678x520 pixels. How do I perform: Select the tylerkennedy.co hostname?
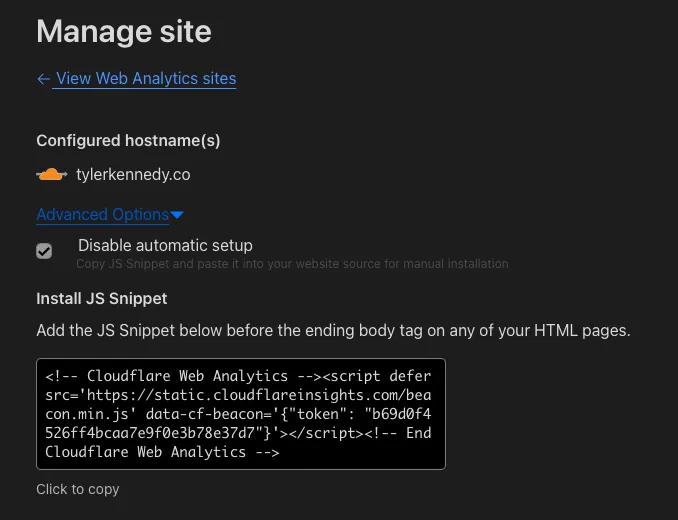(133, 175)
